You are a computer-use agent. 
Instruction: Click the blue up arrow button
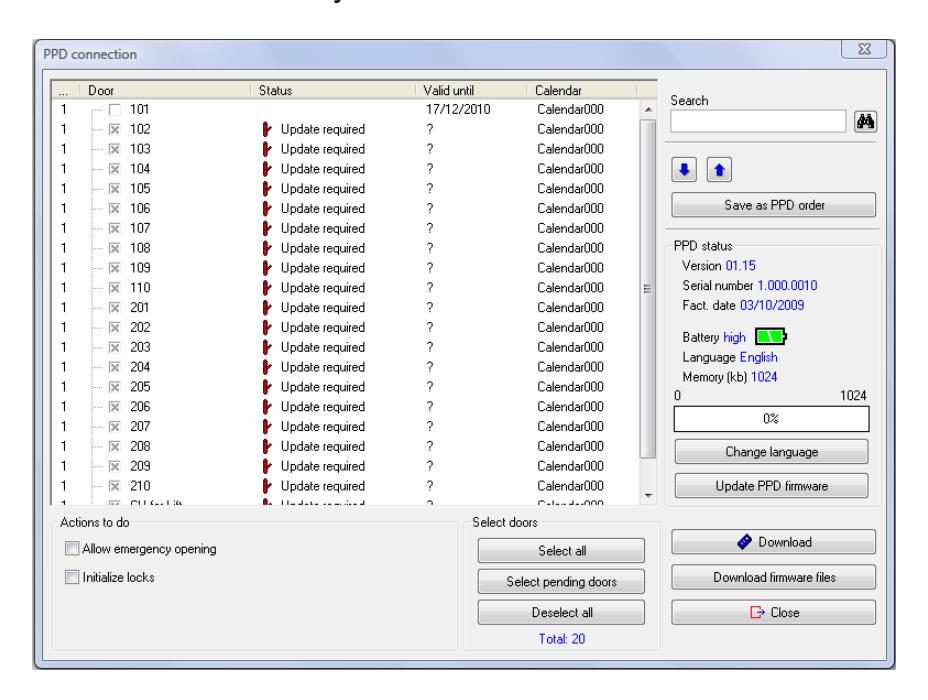pyautogui.click(x=719, y=170)
